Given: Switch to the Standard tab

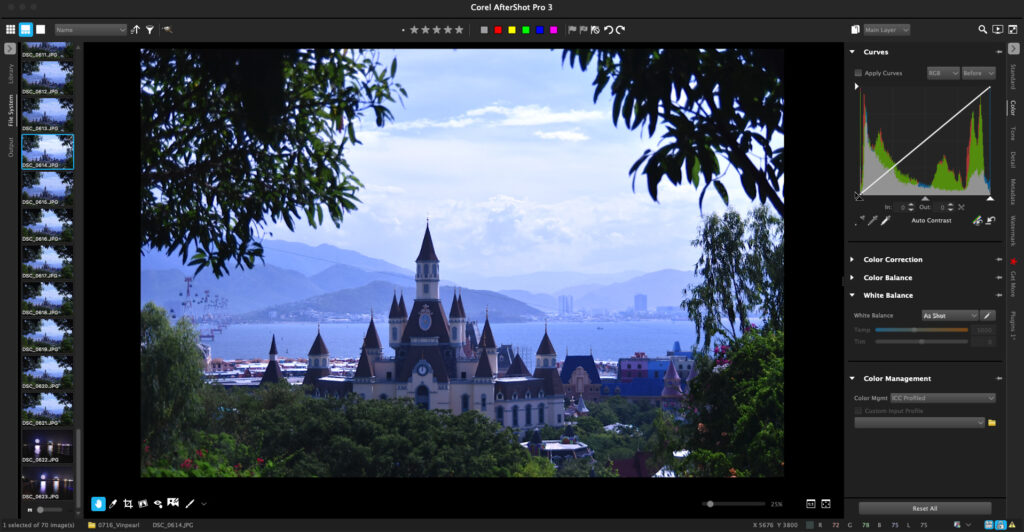Looking at the screenshot, I should point(1013,77).
